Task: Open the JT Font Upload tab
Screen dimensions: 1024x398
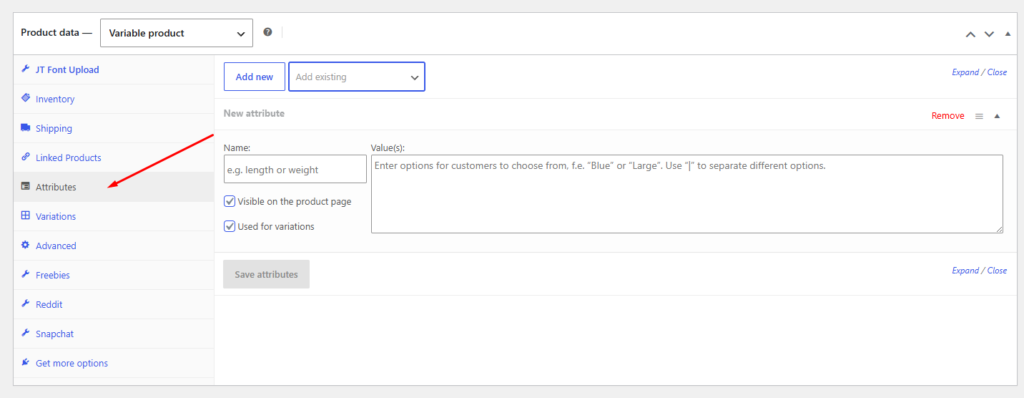Action: pos(114,69)
